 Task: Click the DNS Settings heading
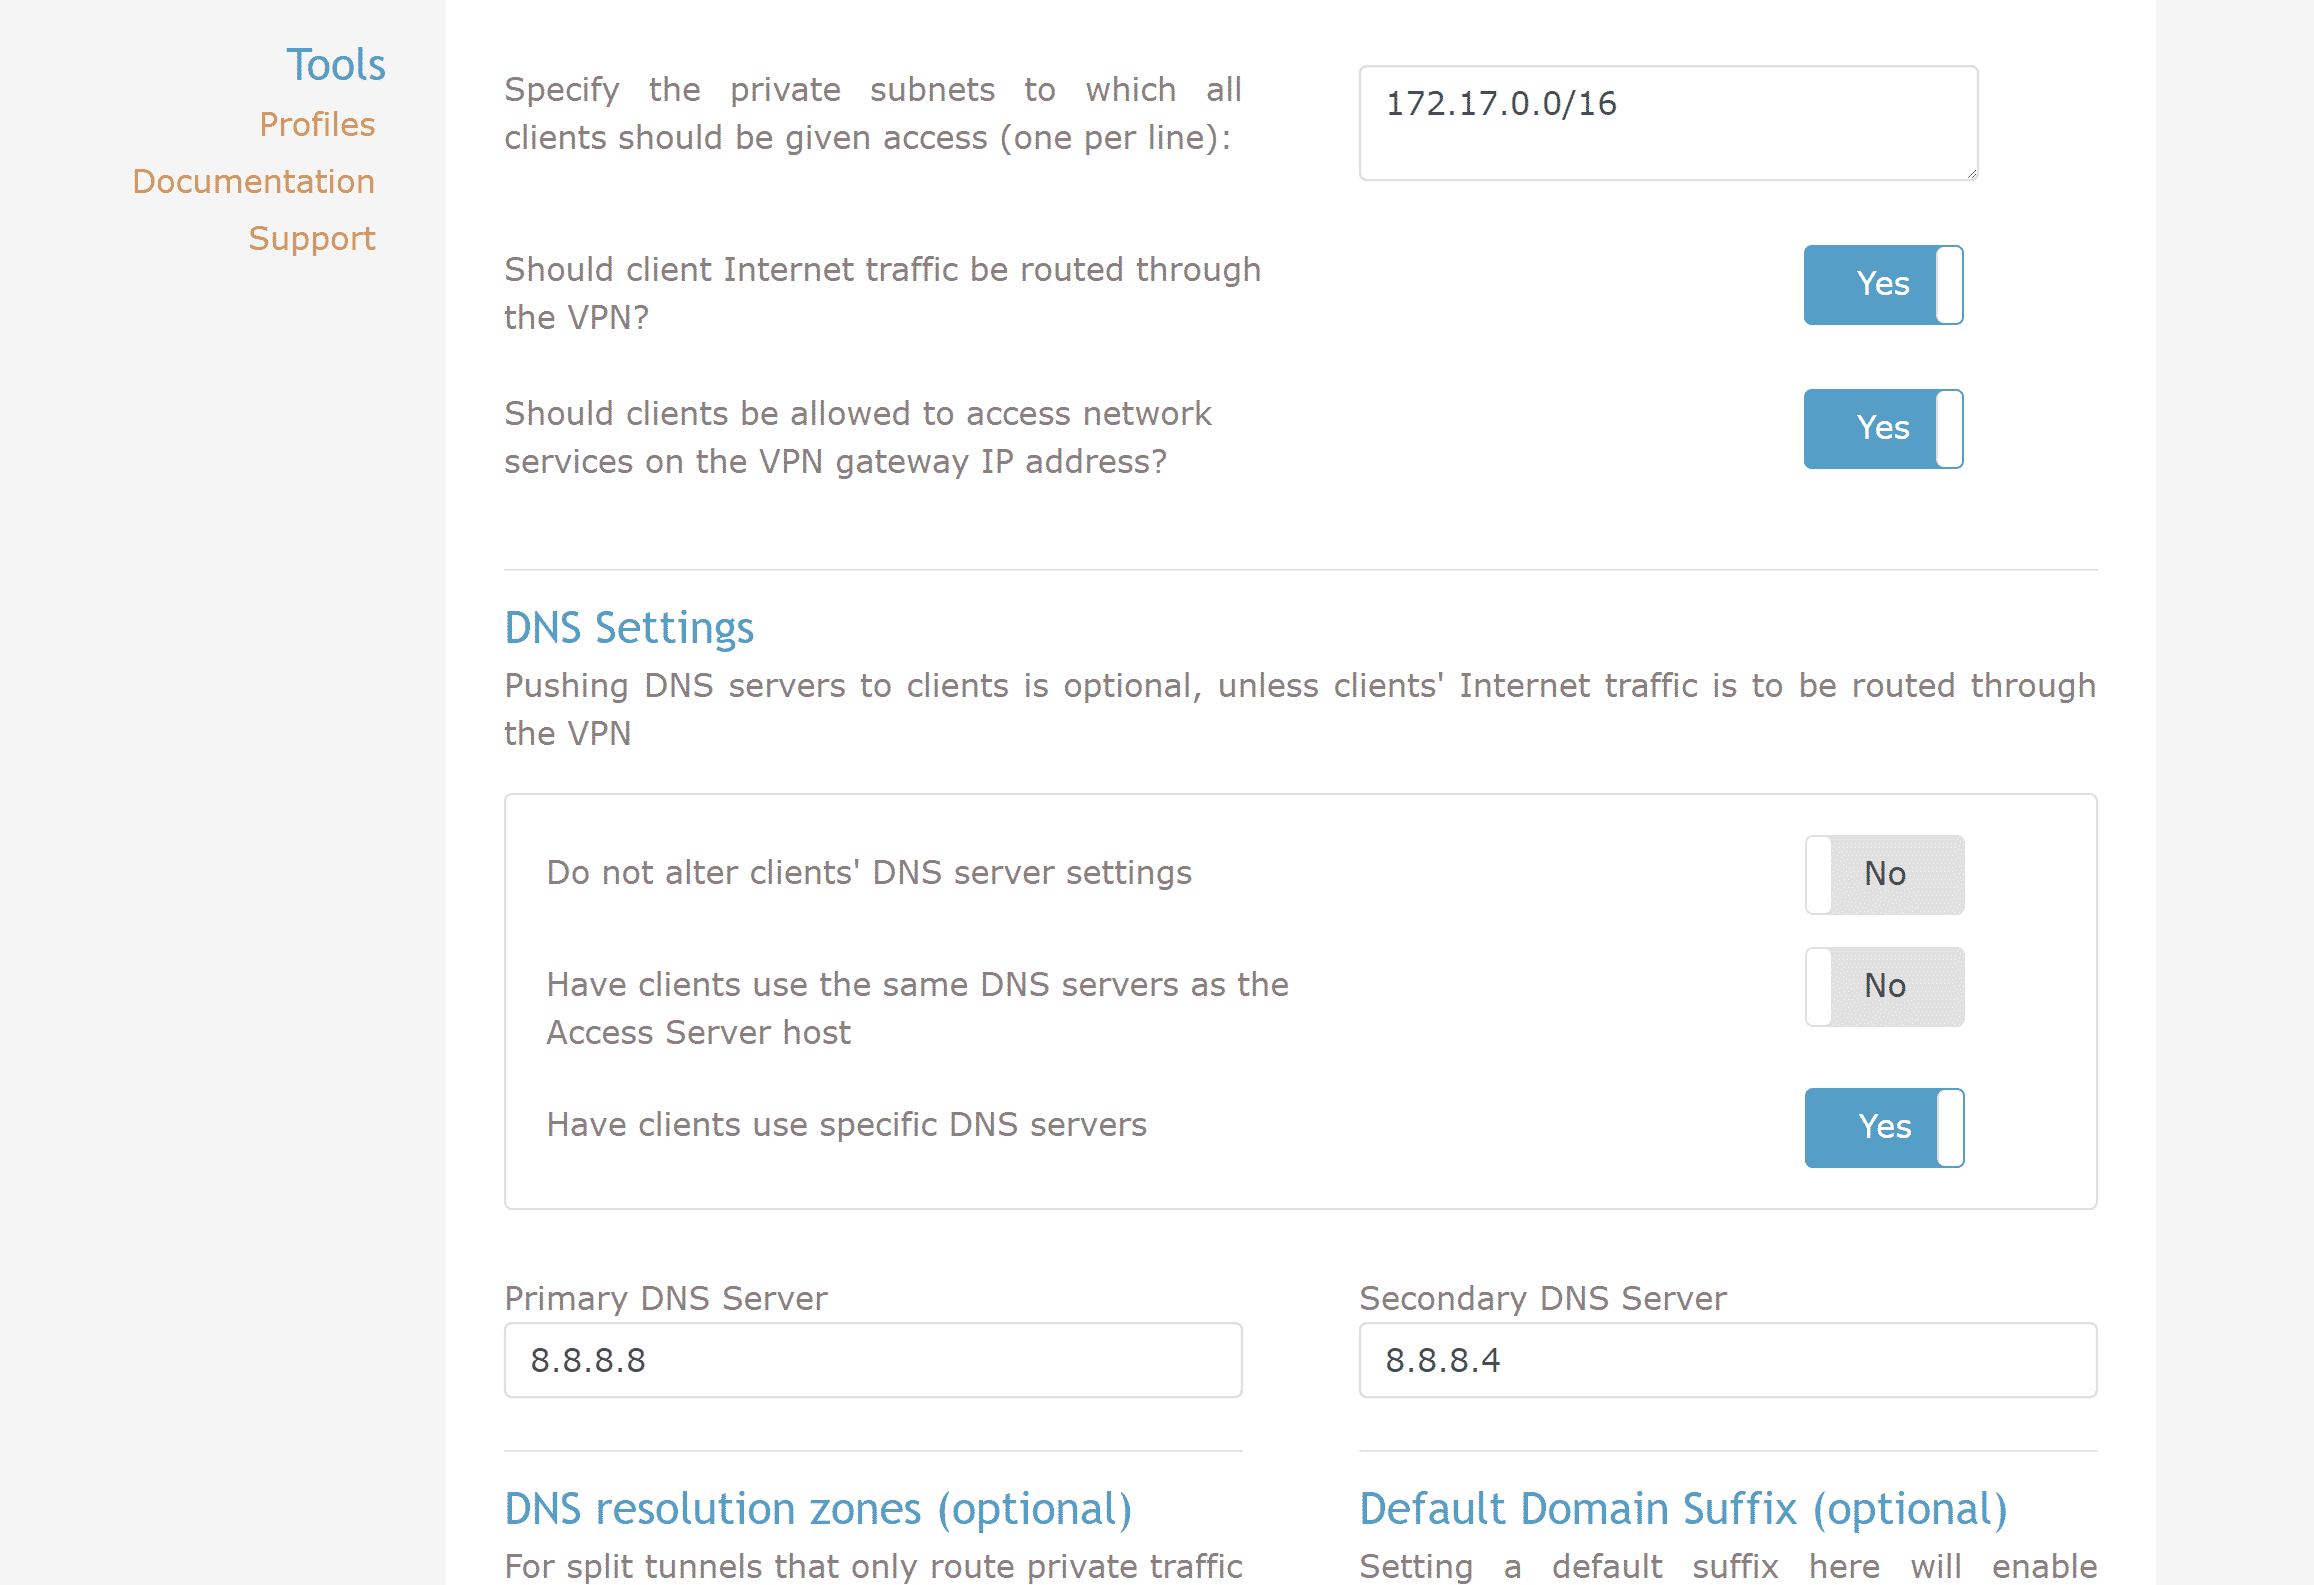coord(629,628)
